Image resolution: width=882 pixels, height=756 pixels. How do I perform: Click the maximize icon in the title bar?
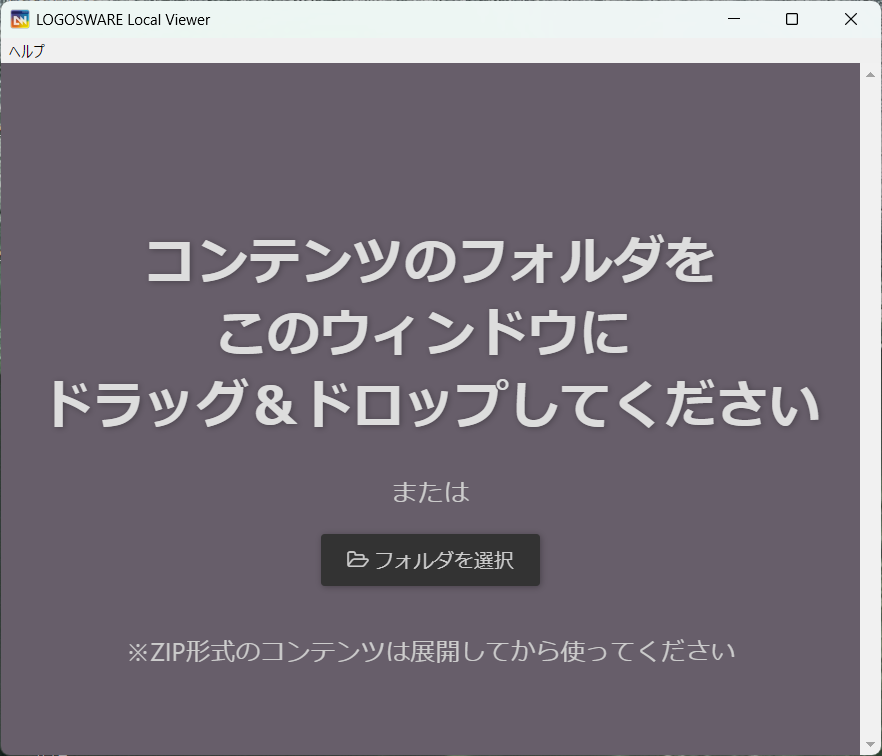pyautogui.click(x=791, y=18)
